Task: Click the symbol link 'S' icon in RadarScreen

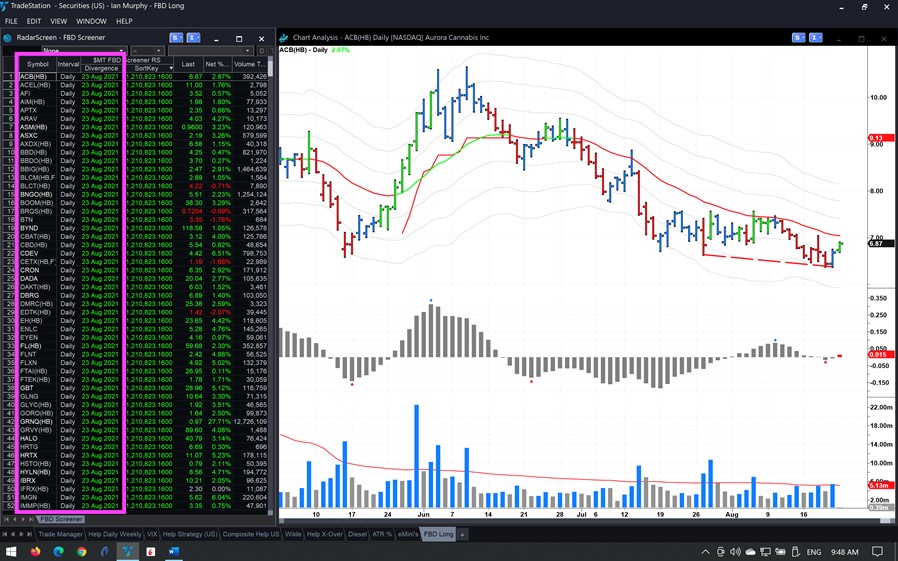Action: [176, 38]
